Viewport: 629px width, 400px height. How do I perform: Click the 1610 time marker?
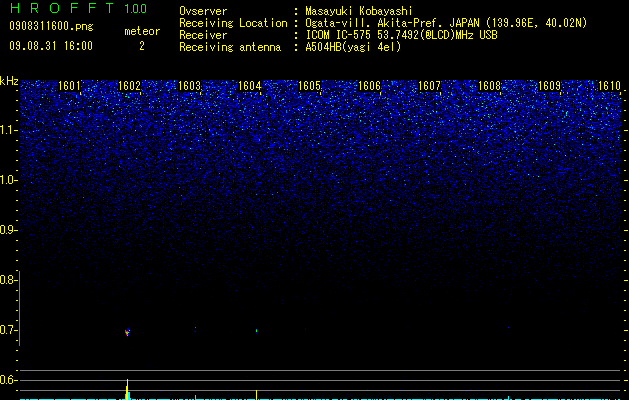coord(609,86)
